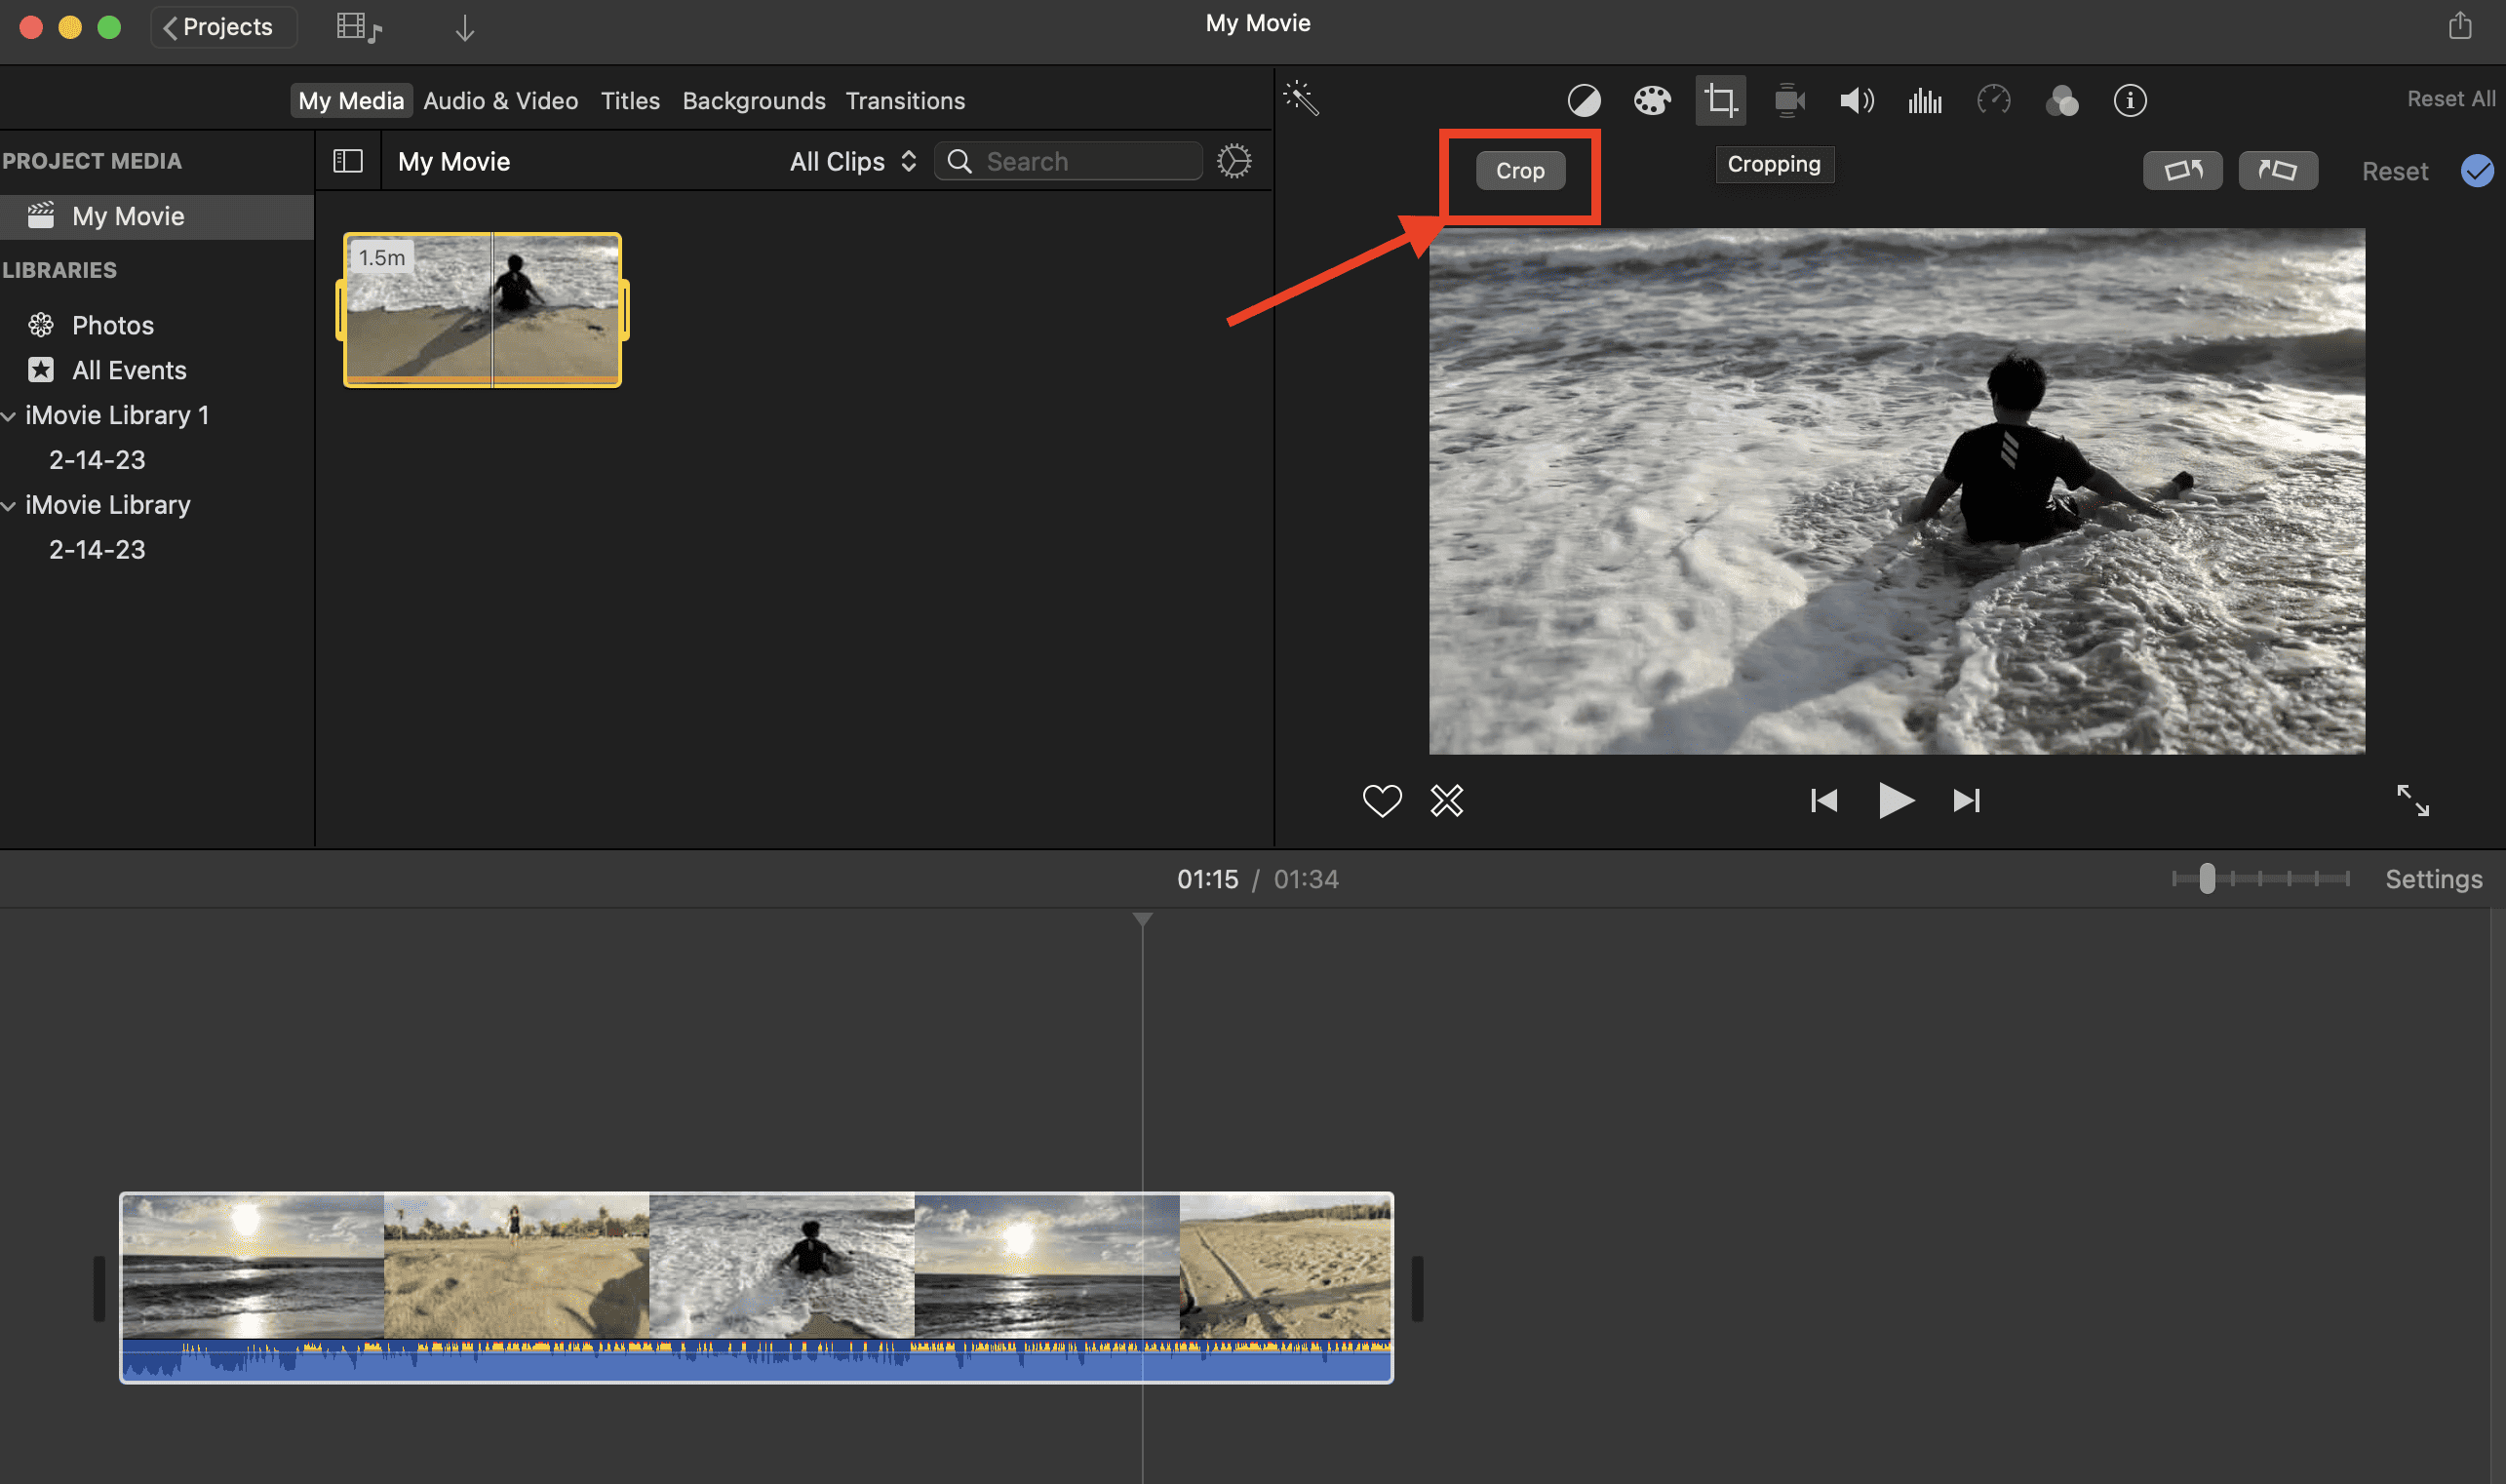Image resolution: width=2506 pixels, height=1484 pixels.
Task: Click Reset next to rotate buttons
Action: point(2394,171)
